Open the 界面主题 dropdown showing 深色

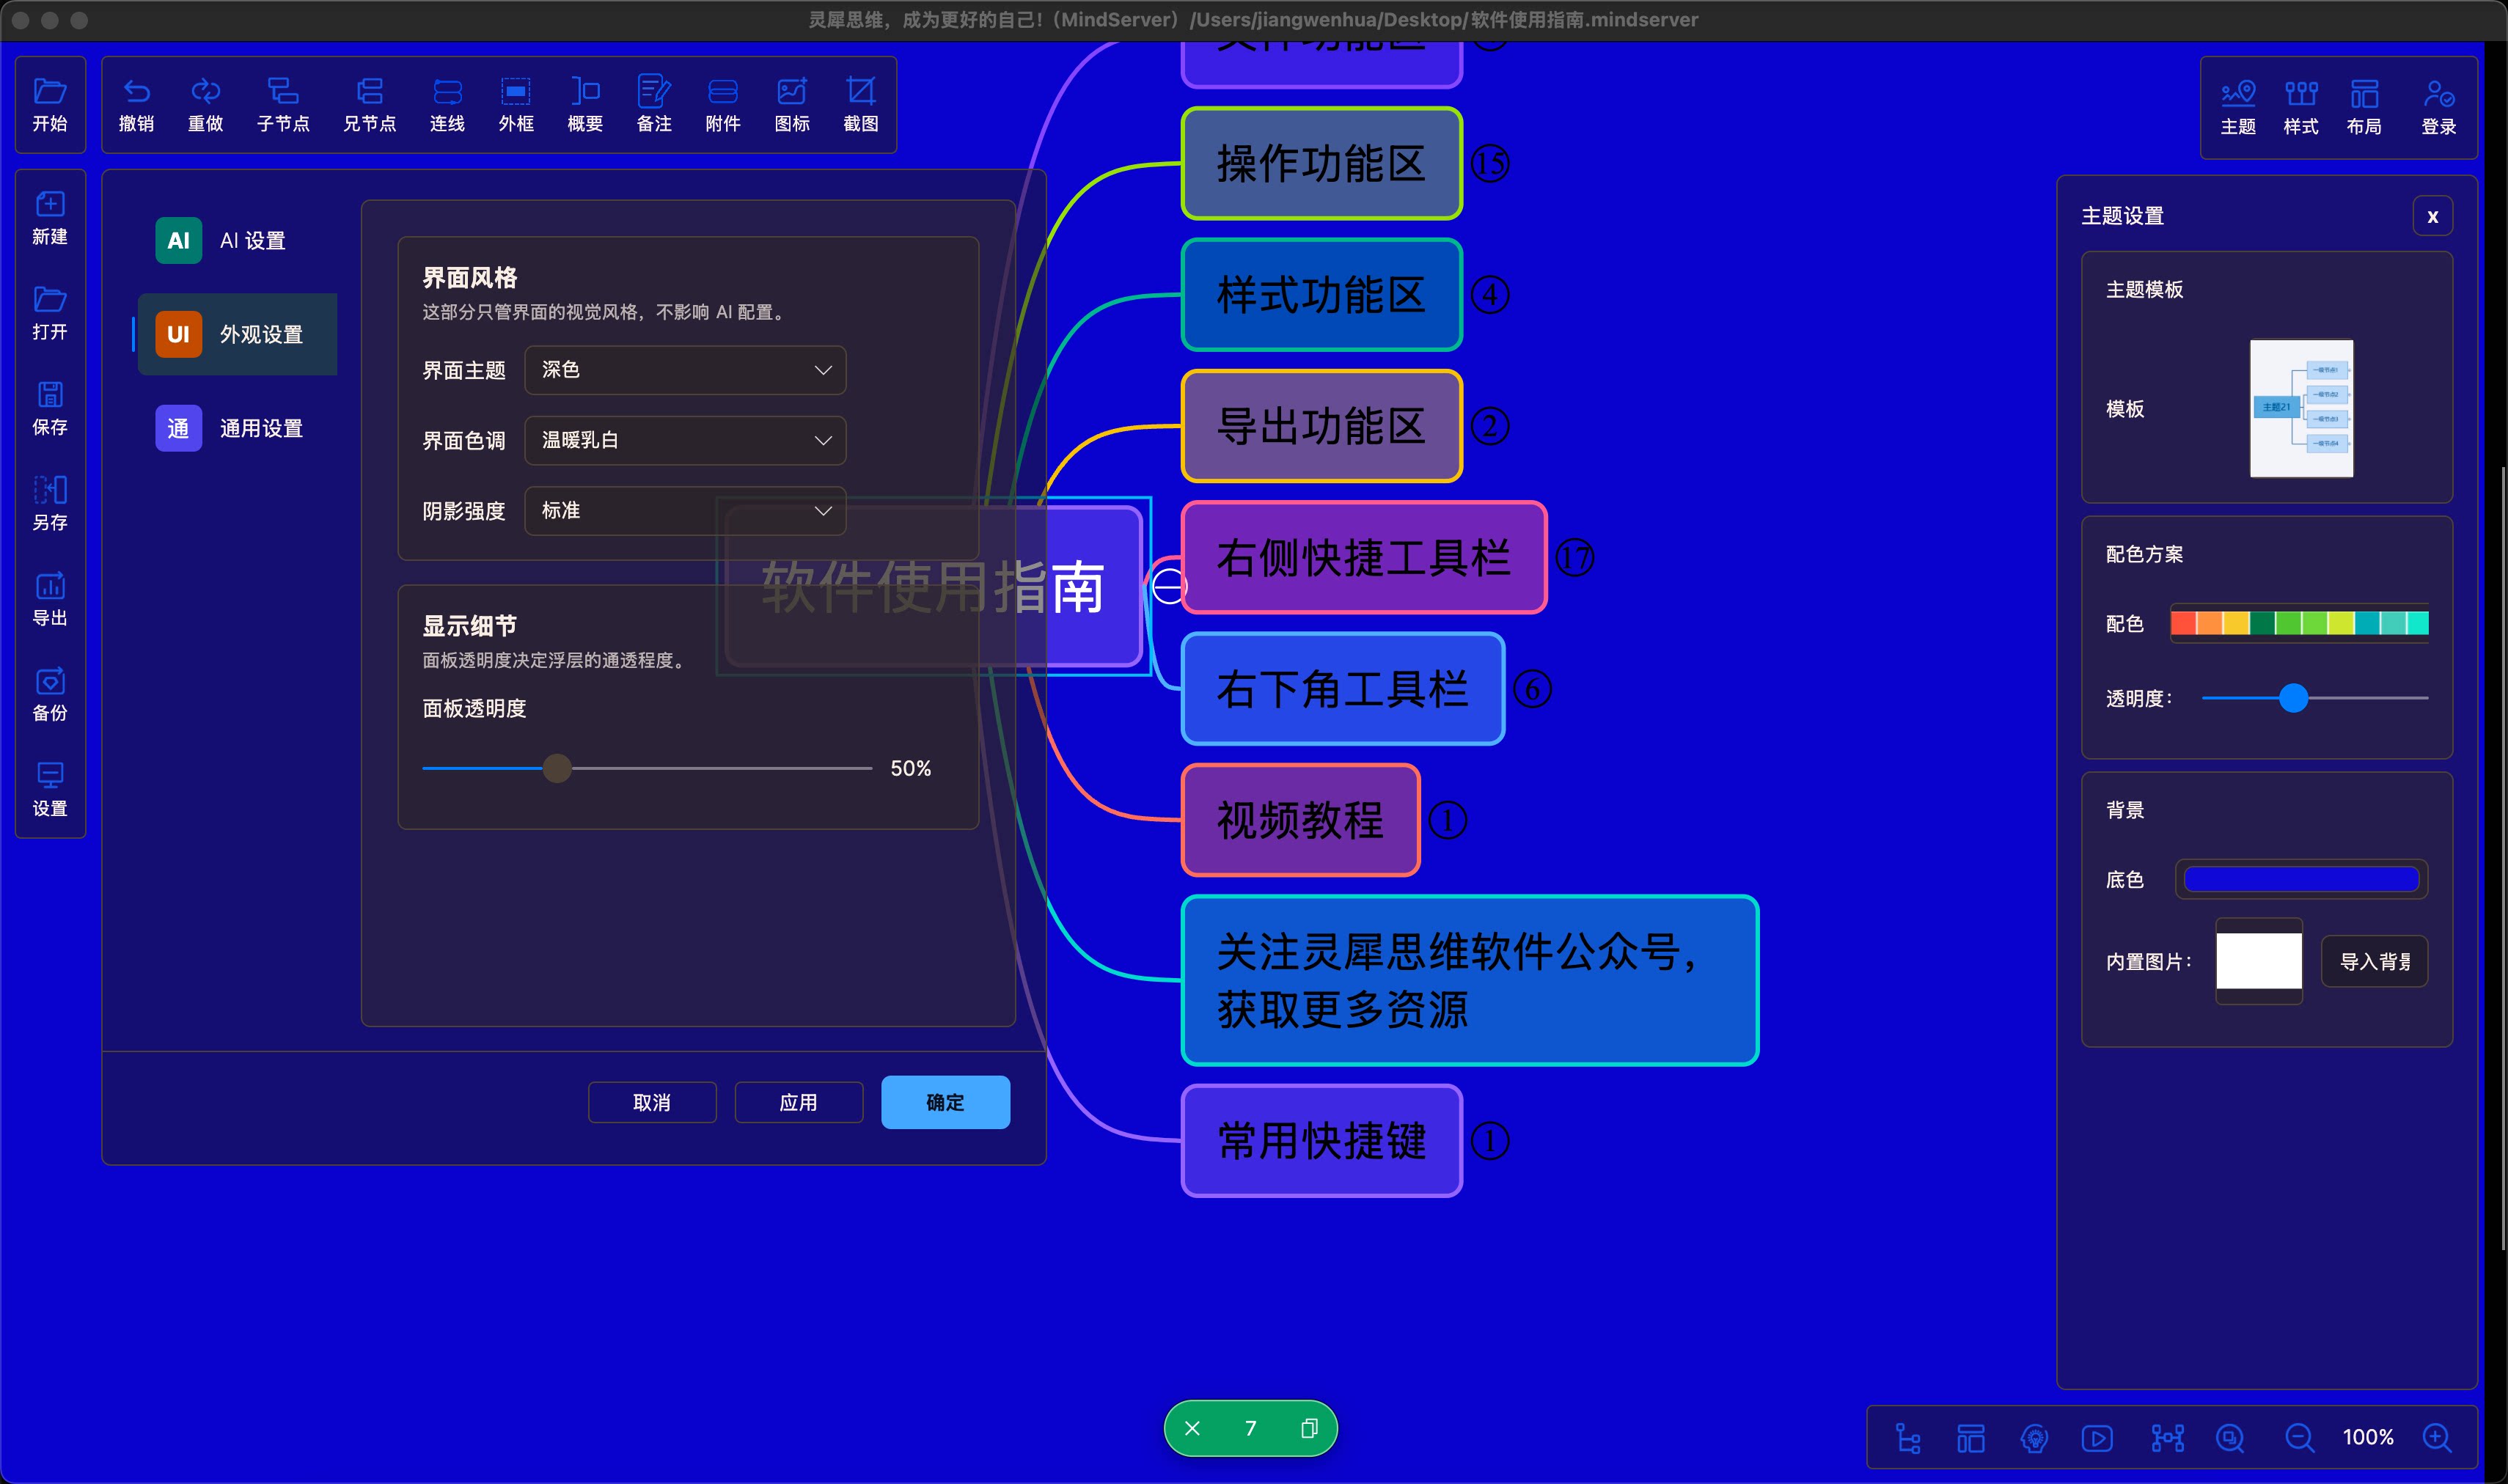(685, 370)
